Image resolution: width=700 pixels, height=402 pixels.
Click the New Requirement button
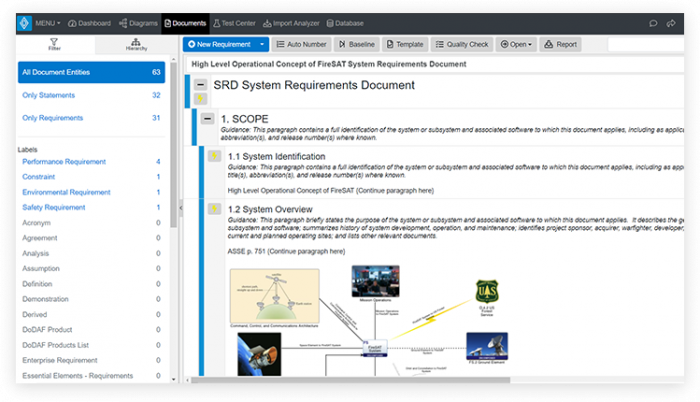pos(219,44)
